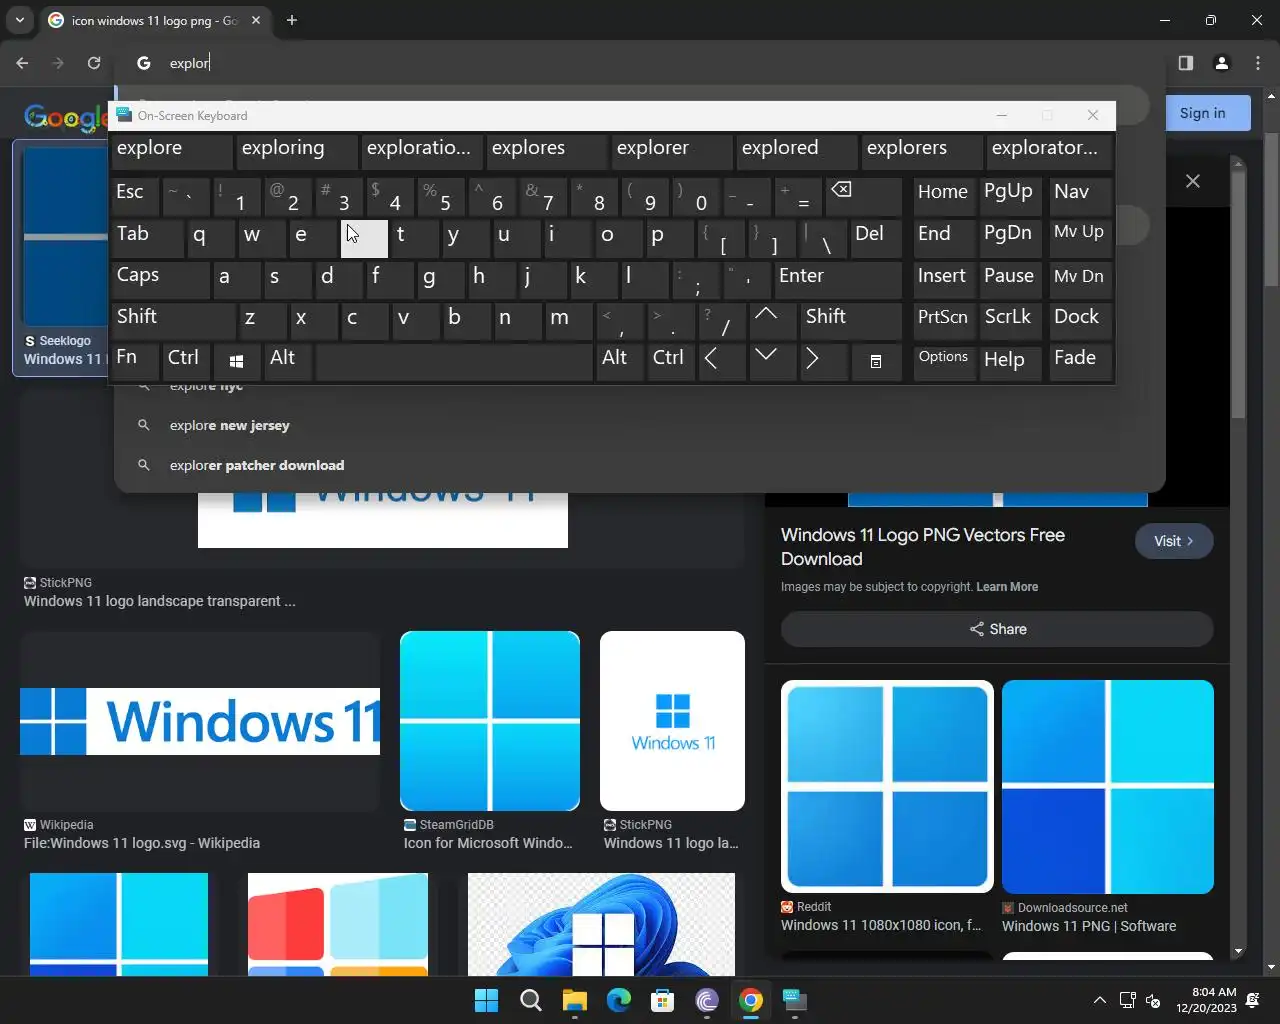This screenshot has height=1024, width=1280.
Task: Toggle the left Shift key
Action: (173, 320)
